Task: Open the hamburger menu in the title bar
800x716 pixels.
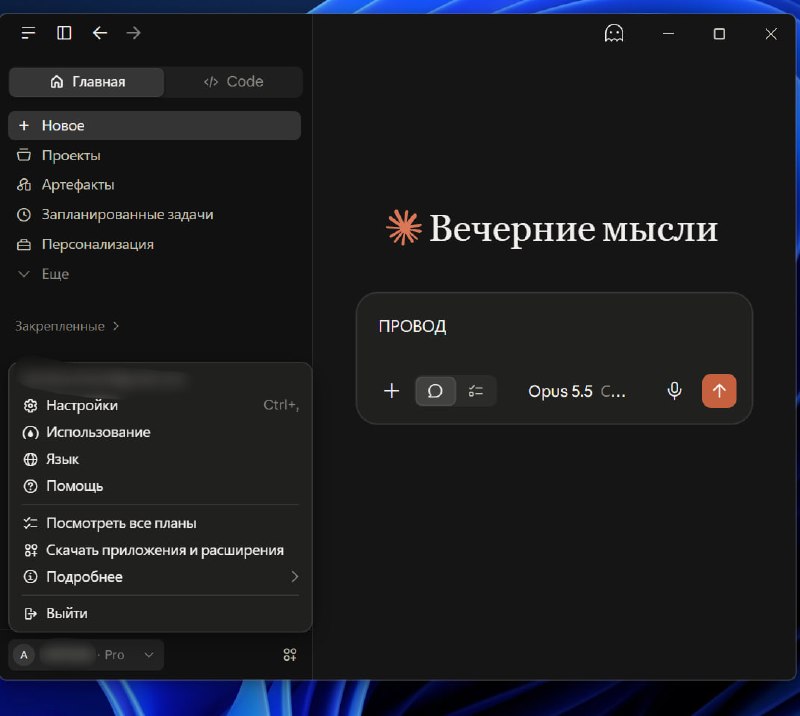Action: 29,33
